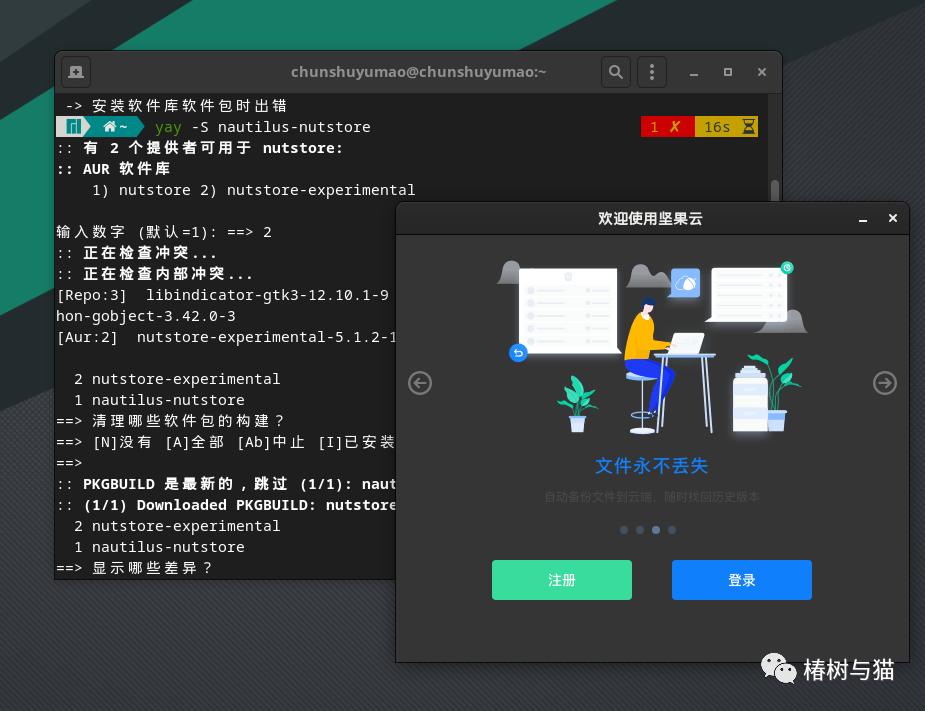The height and width of the screenshot is (711, 925).
Task: Open new tab in terminal window
Action: click(76, 72)
